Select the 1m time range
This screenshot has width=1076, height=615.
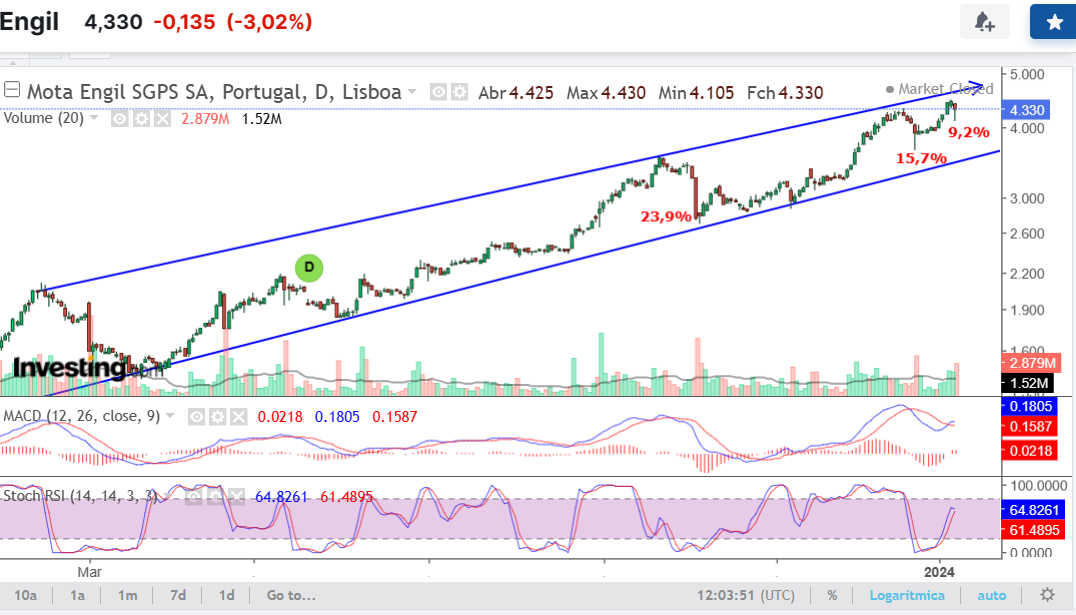(x=127, y=595)
